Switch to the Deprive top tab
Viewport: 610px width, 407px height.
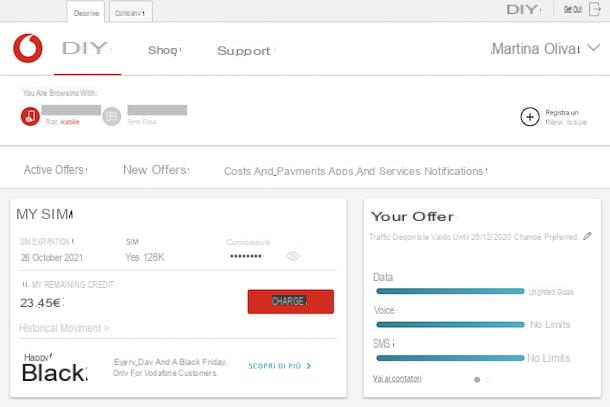86,12
